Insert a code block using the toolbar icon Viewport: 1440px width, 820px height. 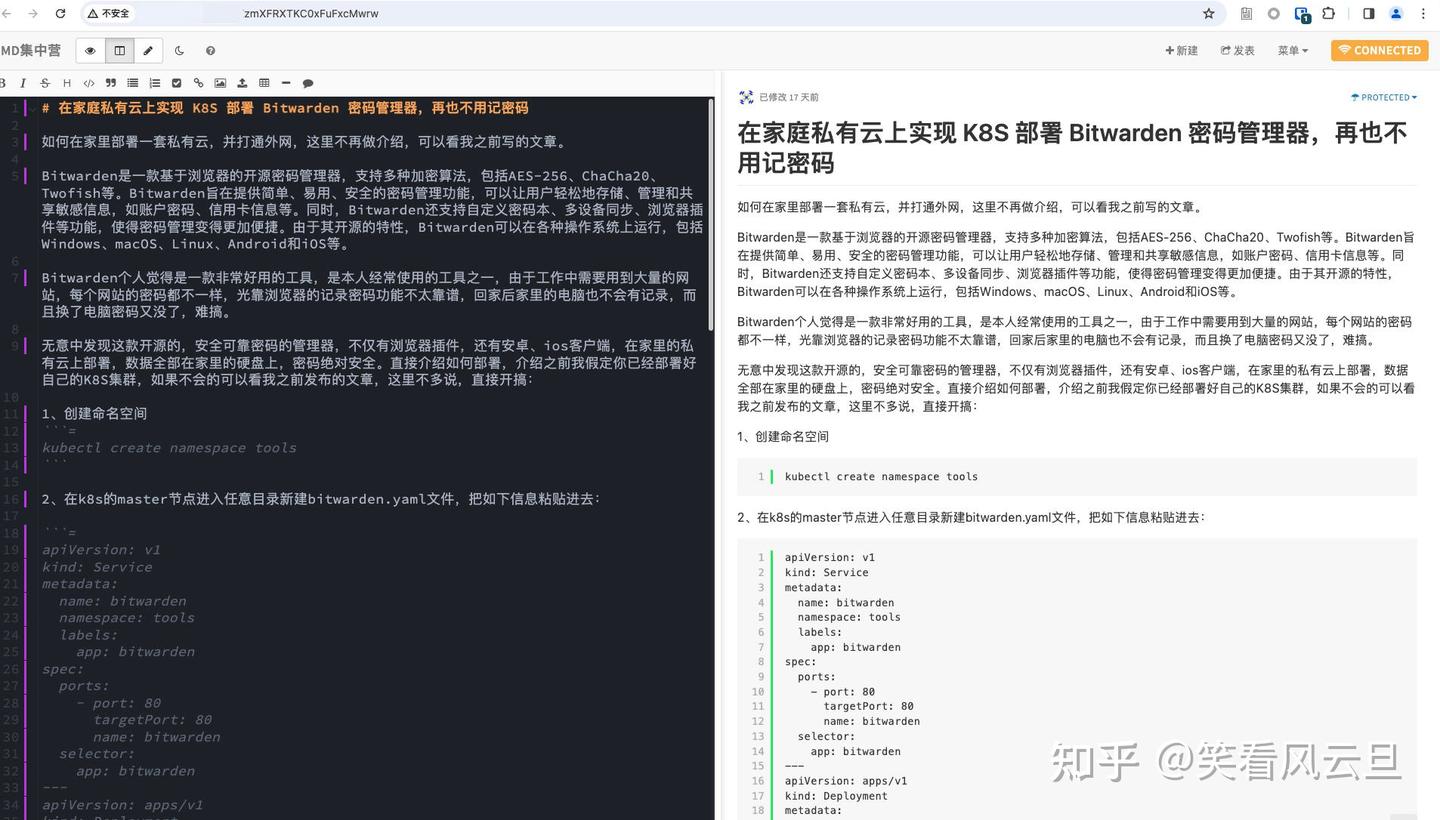[x=89, y=83]
